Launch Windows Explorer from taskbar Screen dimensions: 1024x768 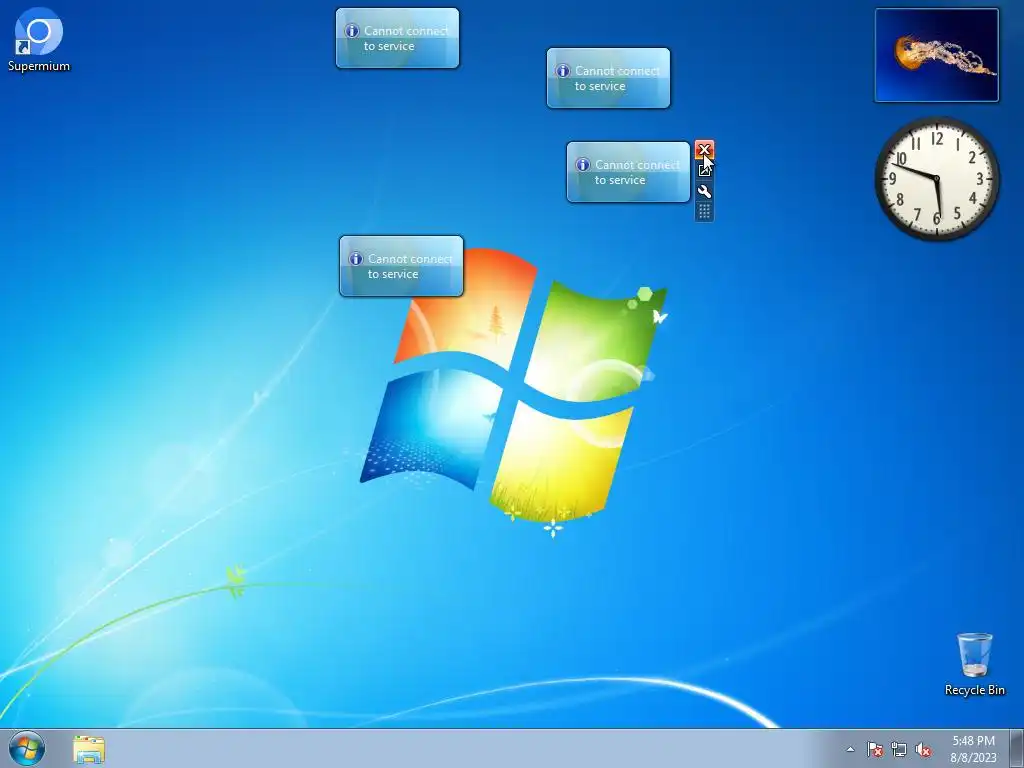89,749
